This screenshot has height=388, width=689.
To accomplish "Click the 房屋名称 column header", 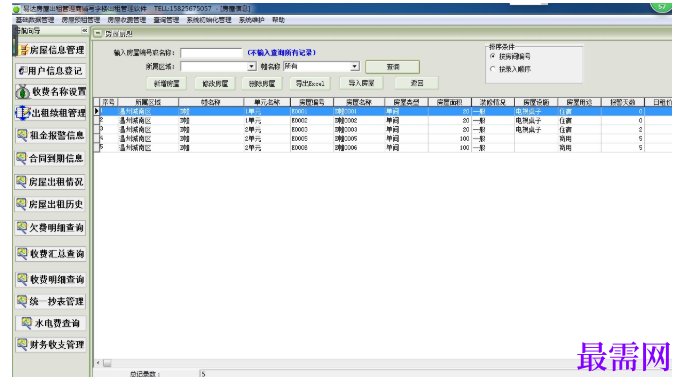I will (359, 102).
